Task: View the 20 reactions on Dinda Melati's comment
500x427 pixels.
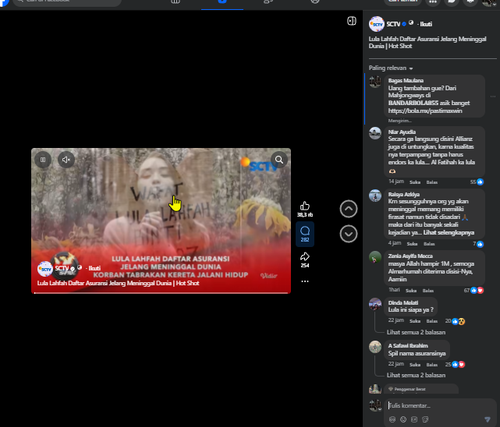Action: (455, 321)
